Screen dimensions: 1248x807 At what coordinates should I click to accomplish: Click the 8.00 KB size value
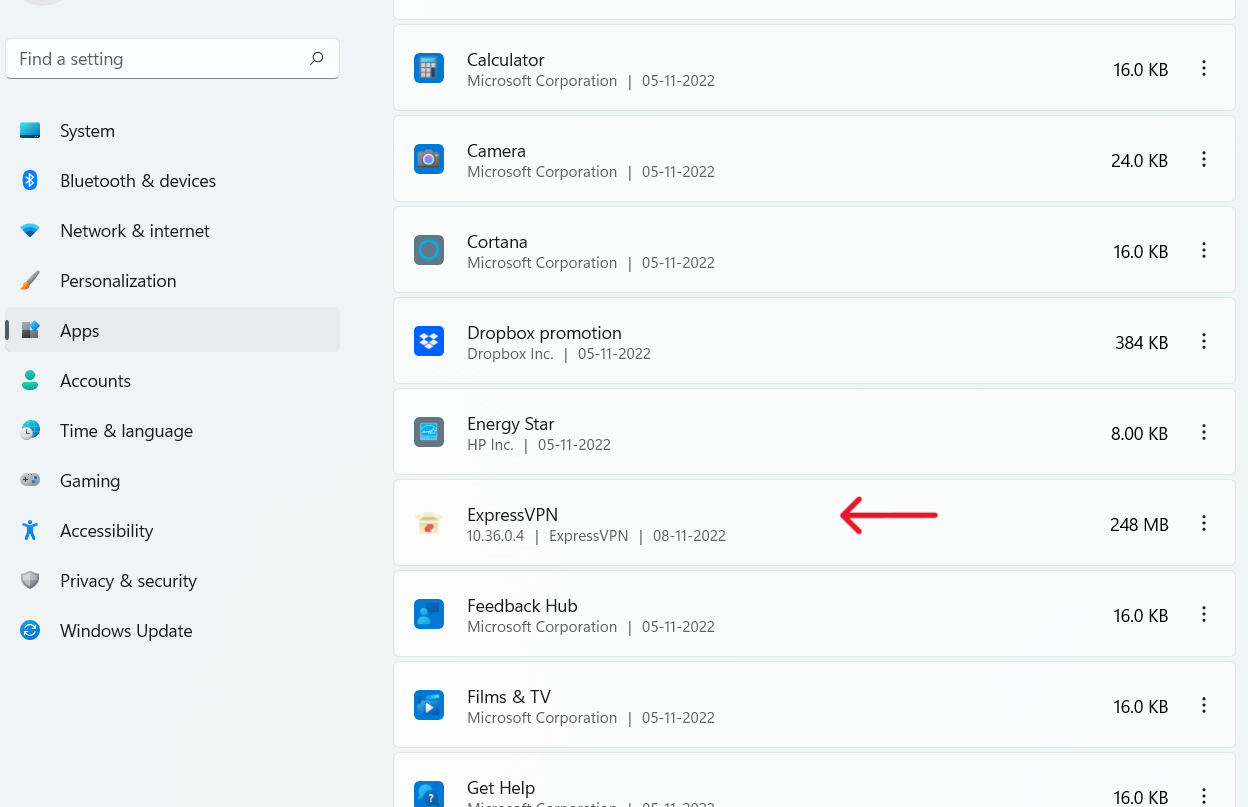tap(1139, 434)
